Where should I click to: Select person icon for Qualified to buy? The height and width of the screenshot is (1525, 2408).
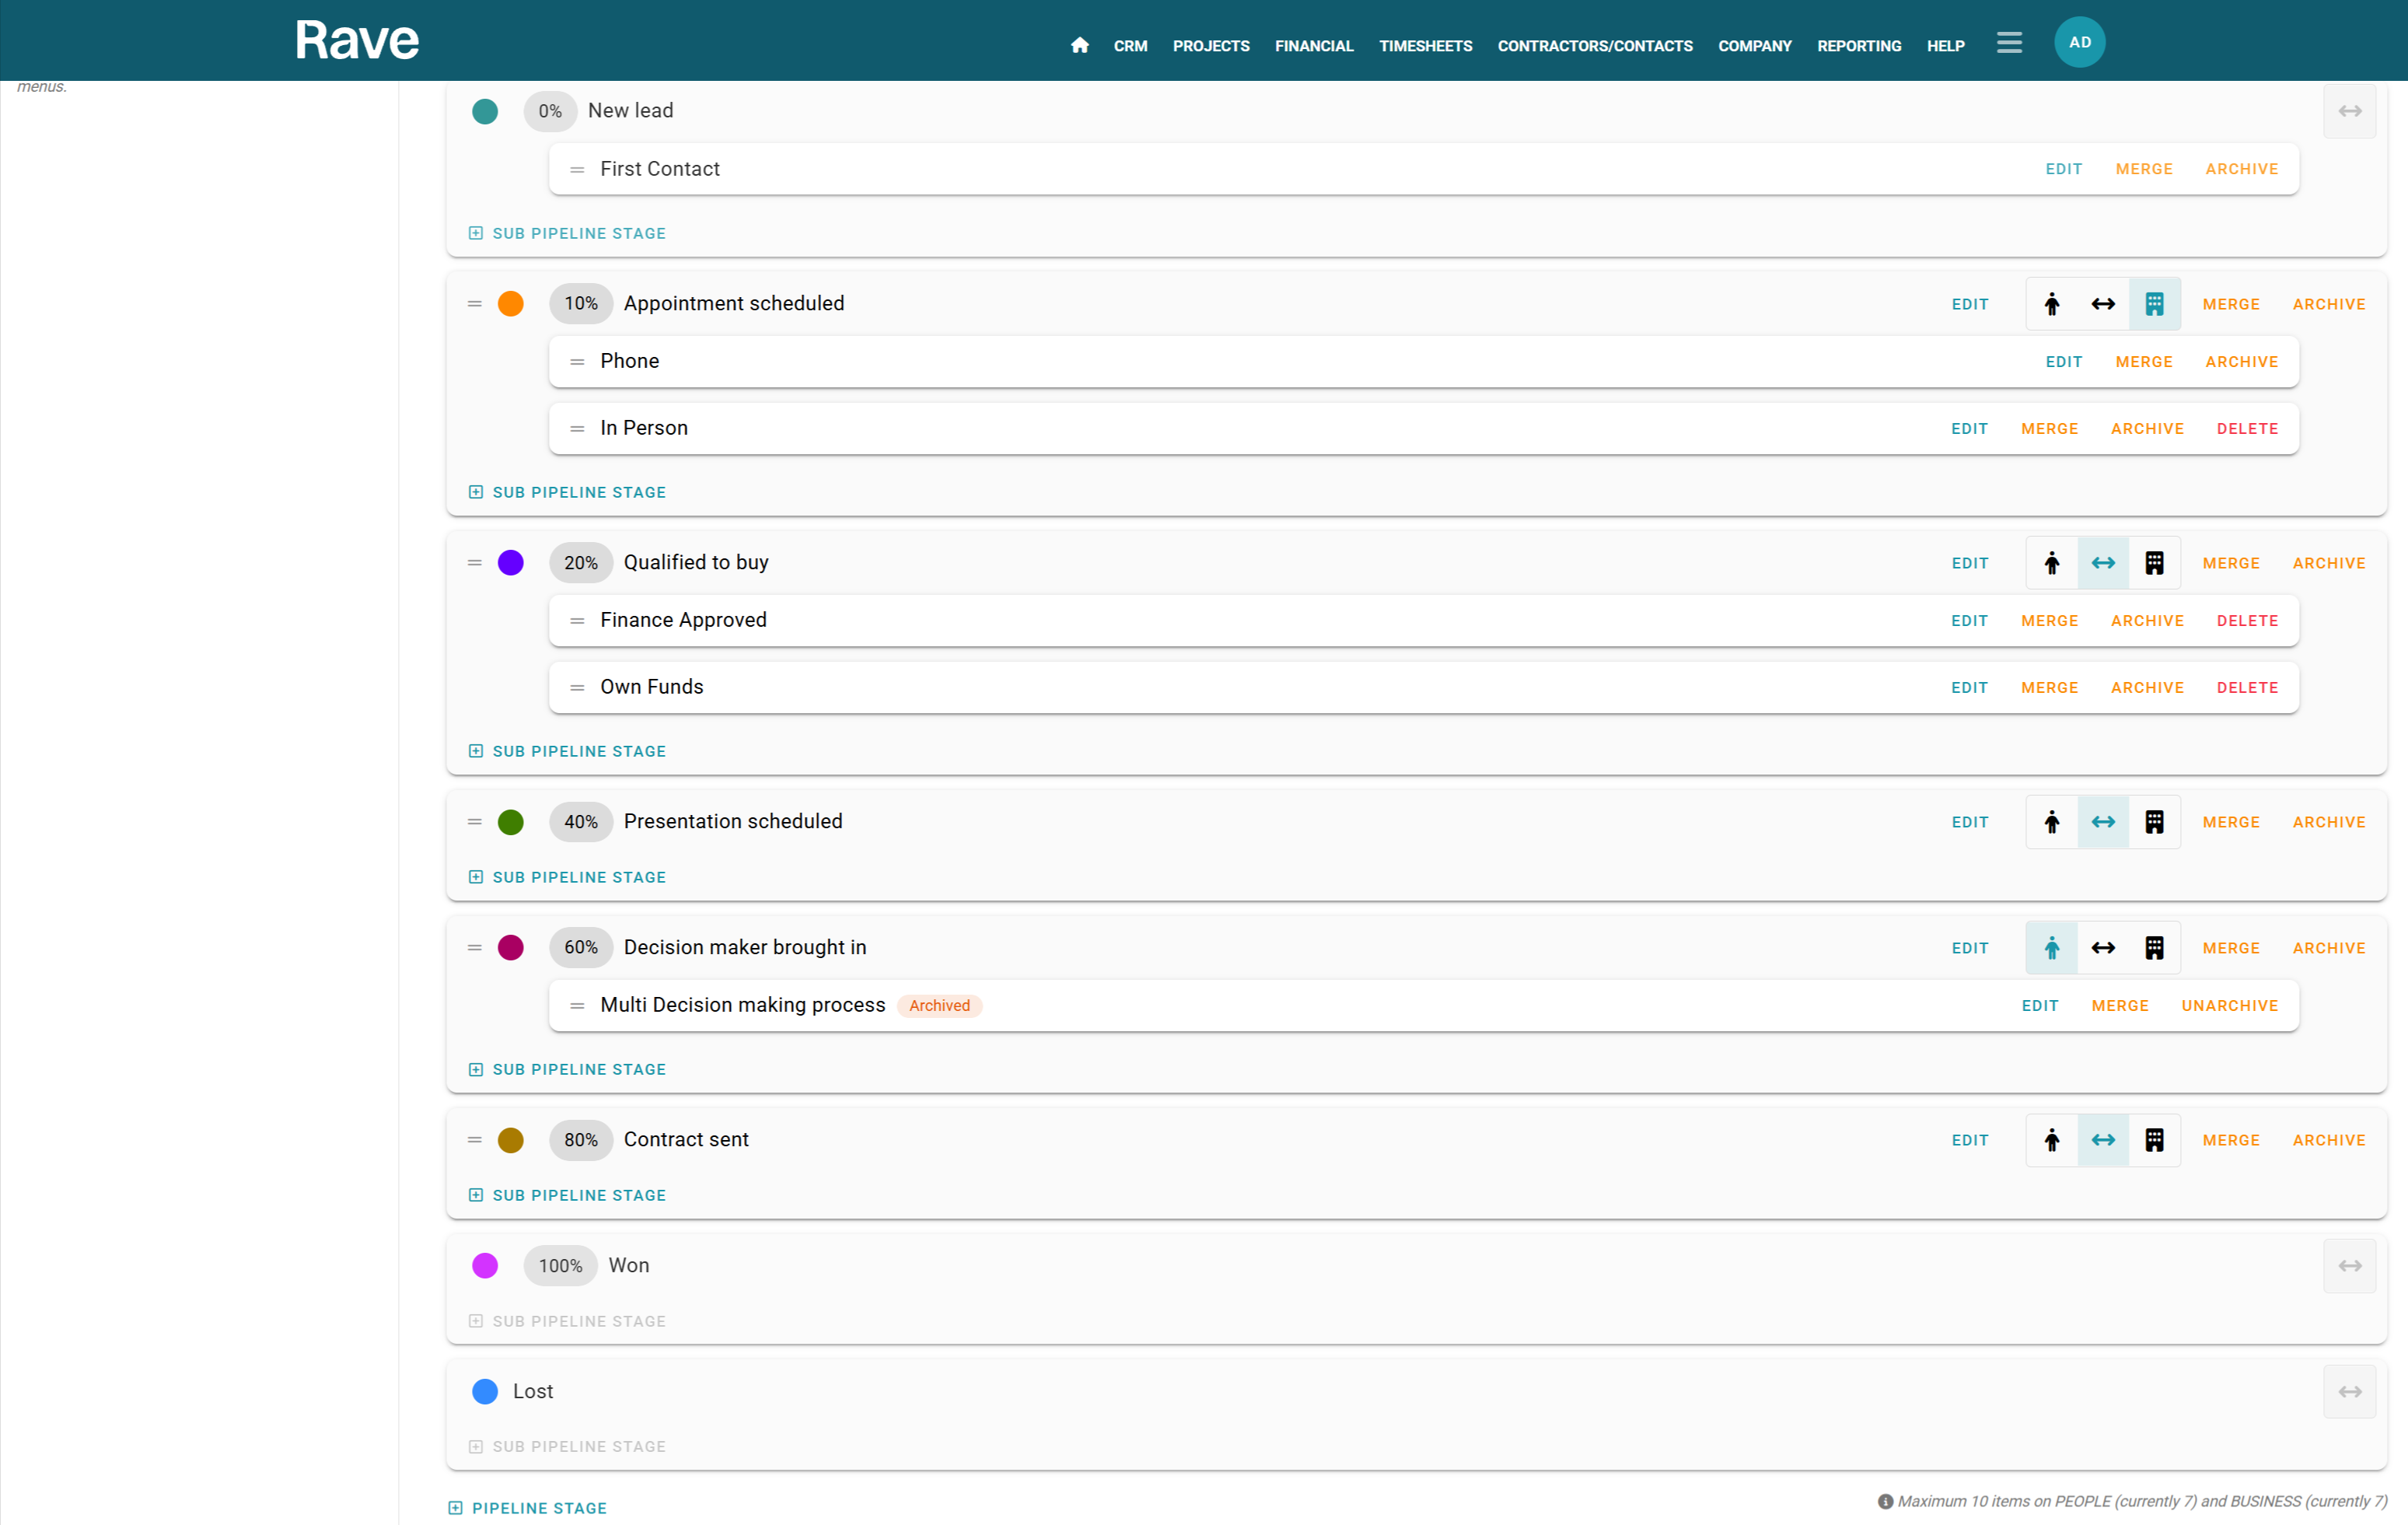[2052, 563]
